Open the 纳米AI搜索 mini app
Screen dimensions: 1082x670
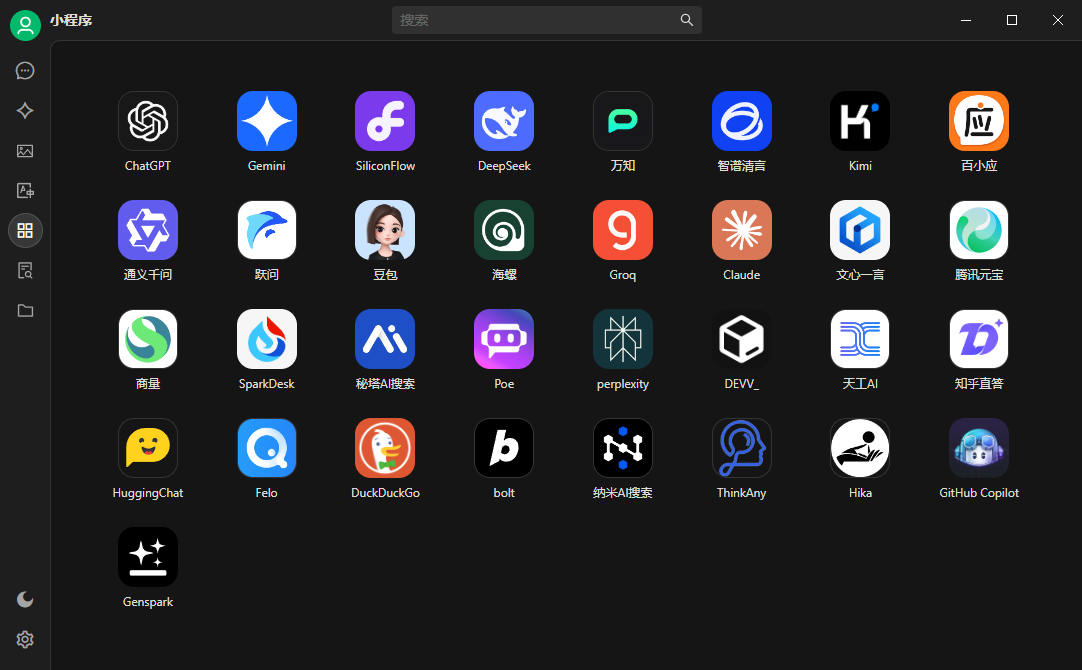click(622, 449)
